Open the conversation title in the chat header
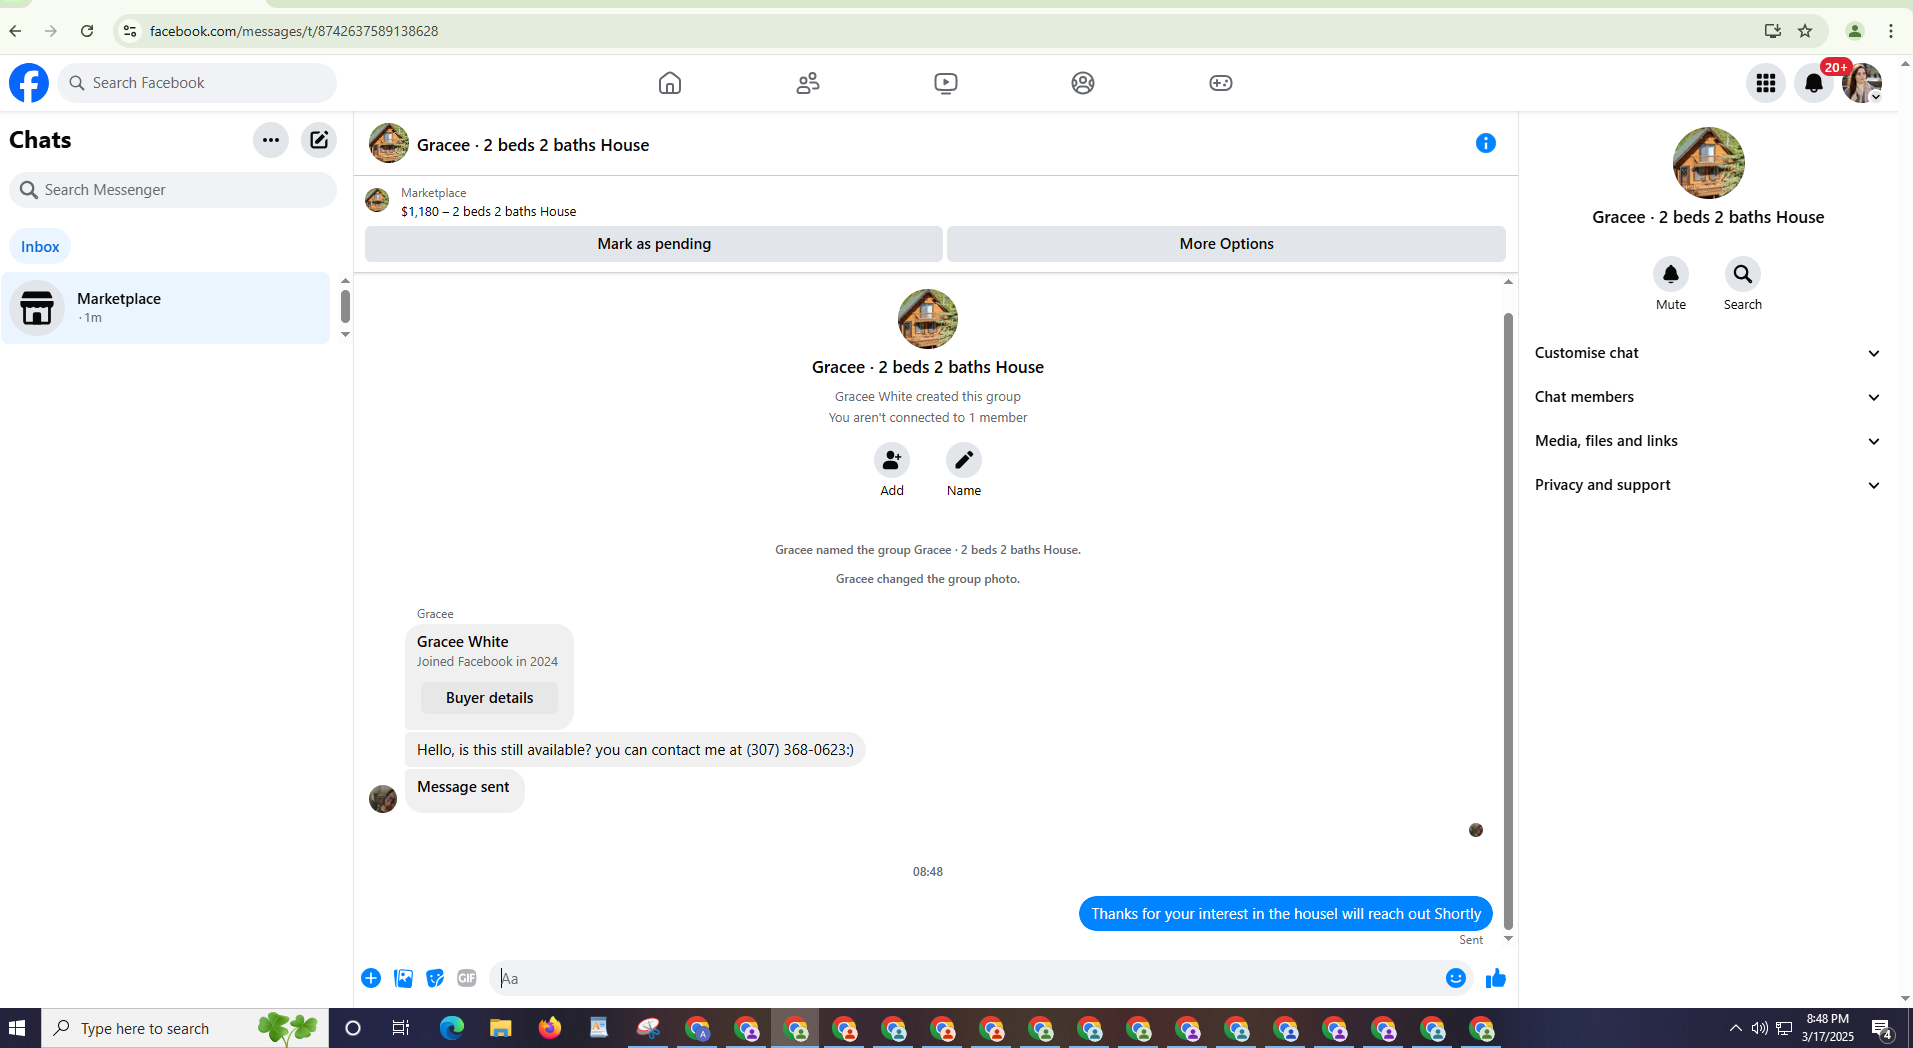Viewport: 1913px width, 1048px height. [x=533, y=145]
